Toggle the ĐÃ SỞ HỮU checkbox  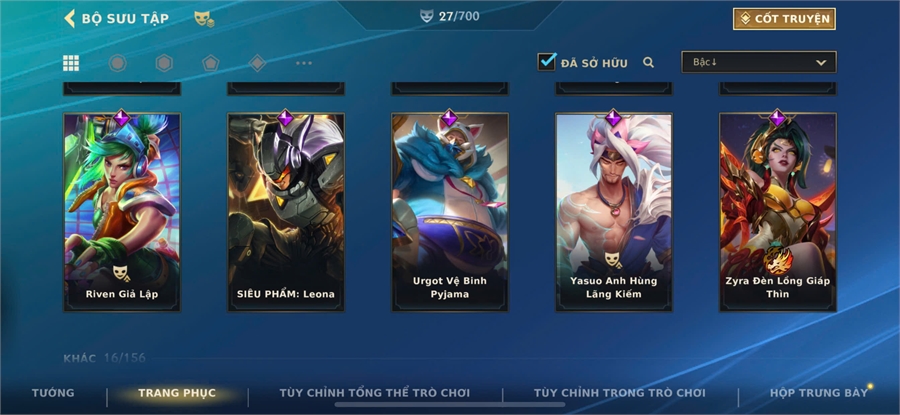[546, 61]
